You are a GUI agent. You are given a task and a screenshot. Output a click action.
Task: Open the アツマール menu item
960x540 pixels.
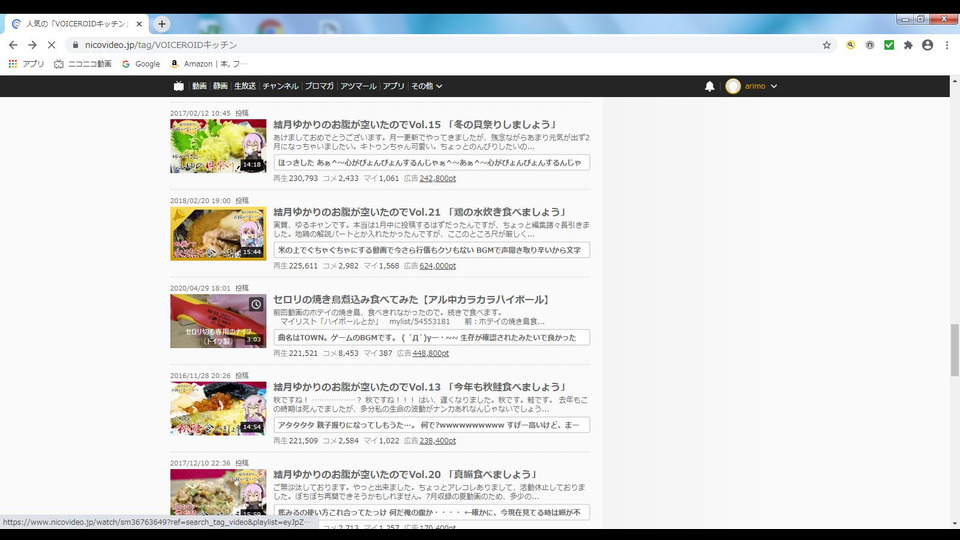tap(358, 86)
